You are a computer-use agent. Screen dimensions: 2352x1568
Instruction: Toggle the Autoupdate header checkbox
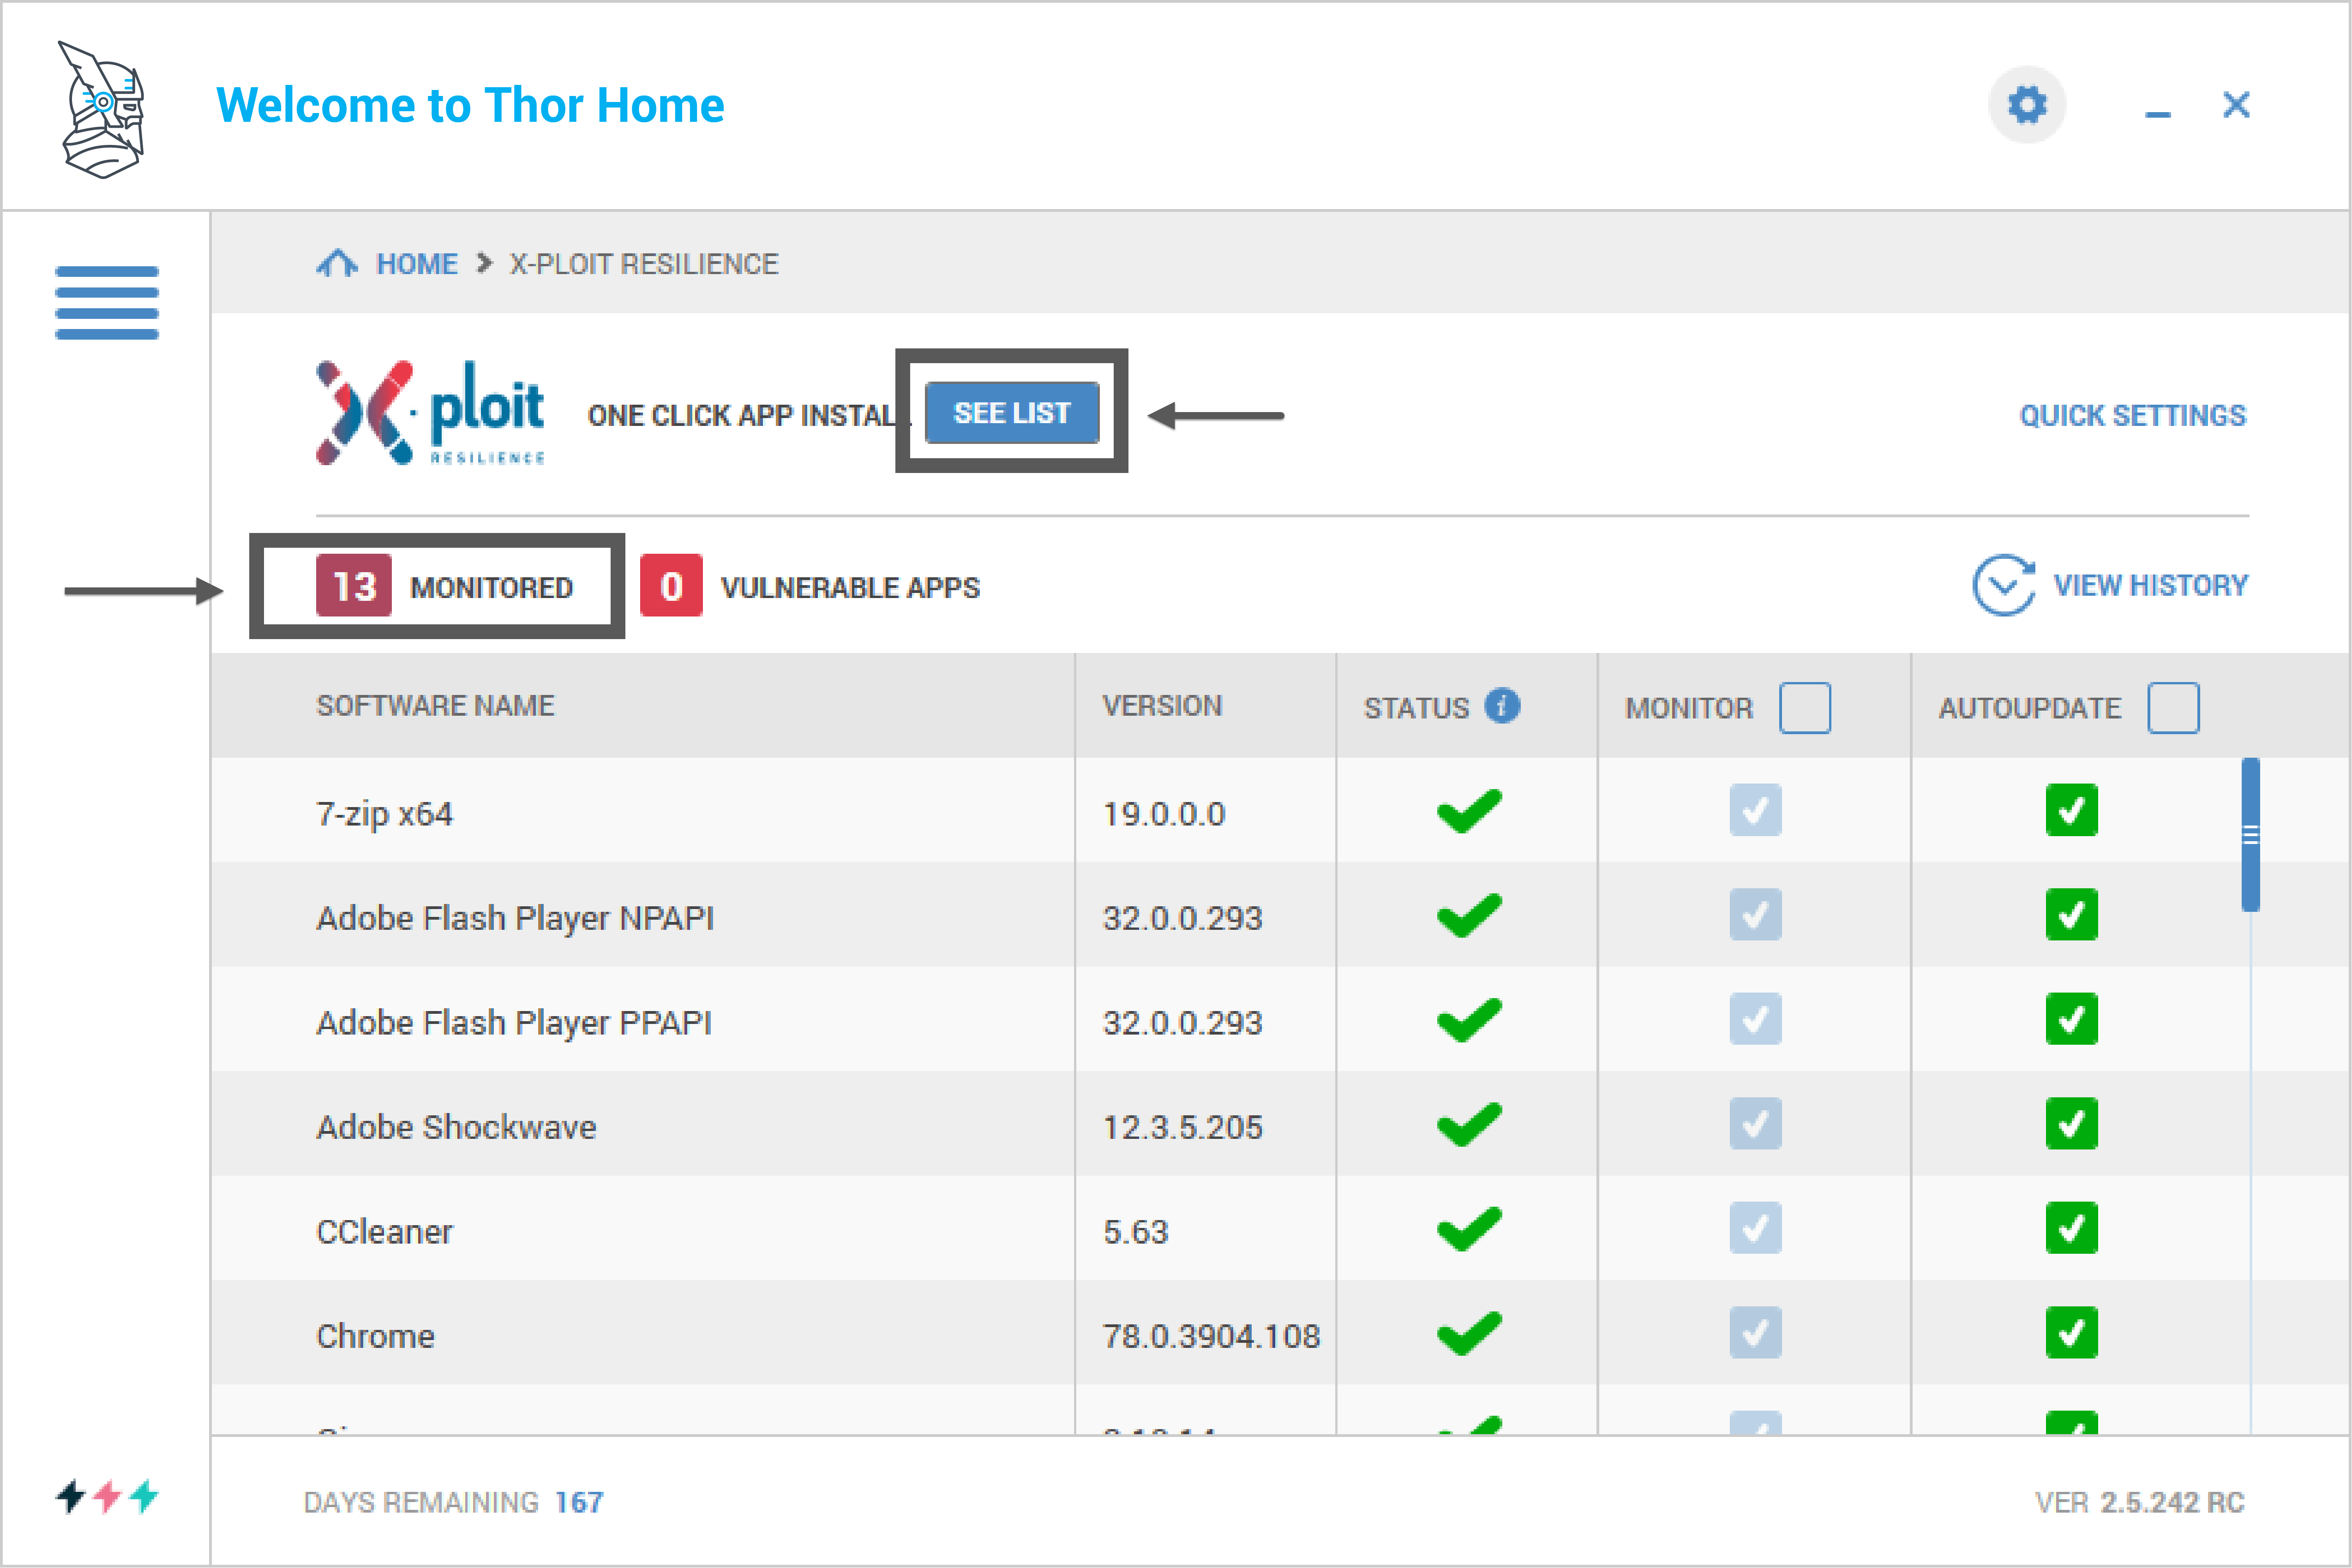(x=2174, y=708)
